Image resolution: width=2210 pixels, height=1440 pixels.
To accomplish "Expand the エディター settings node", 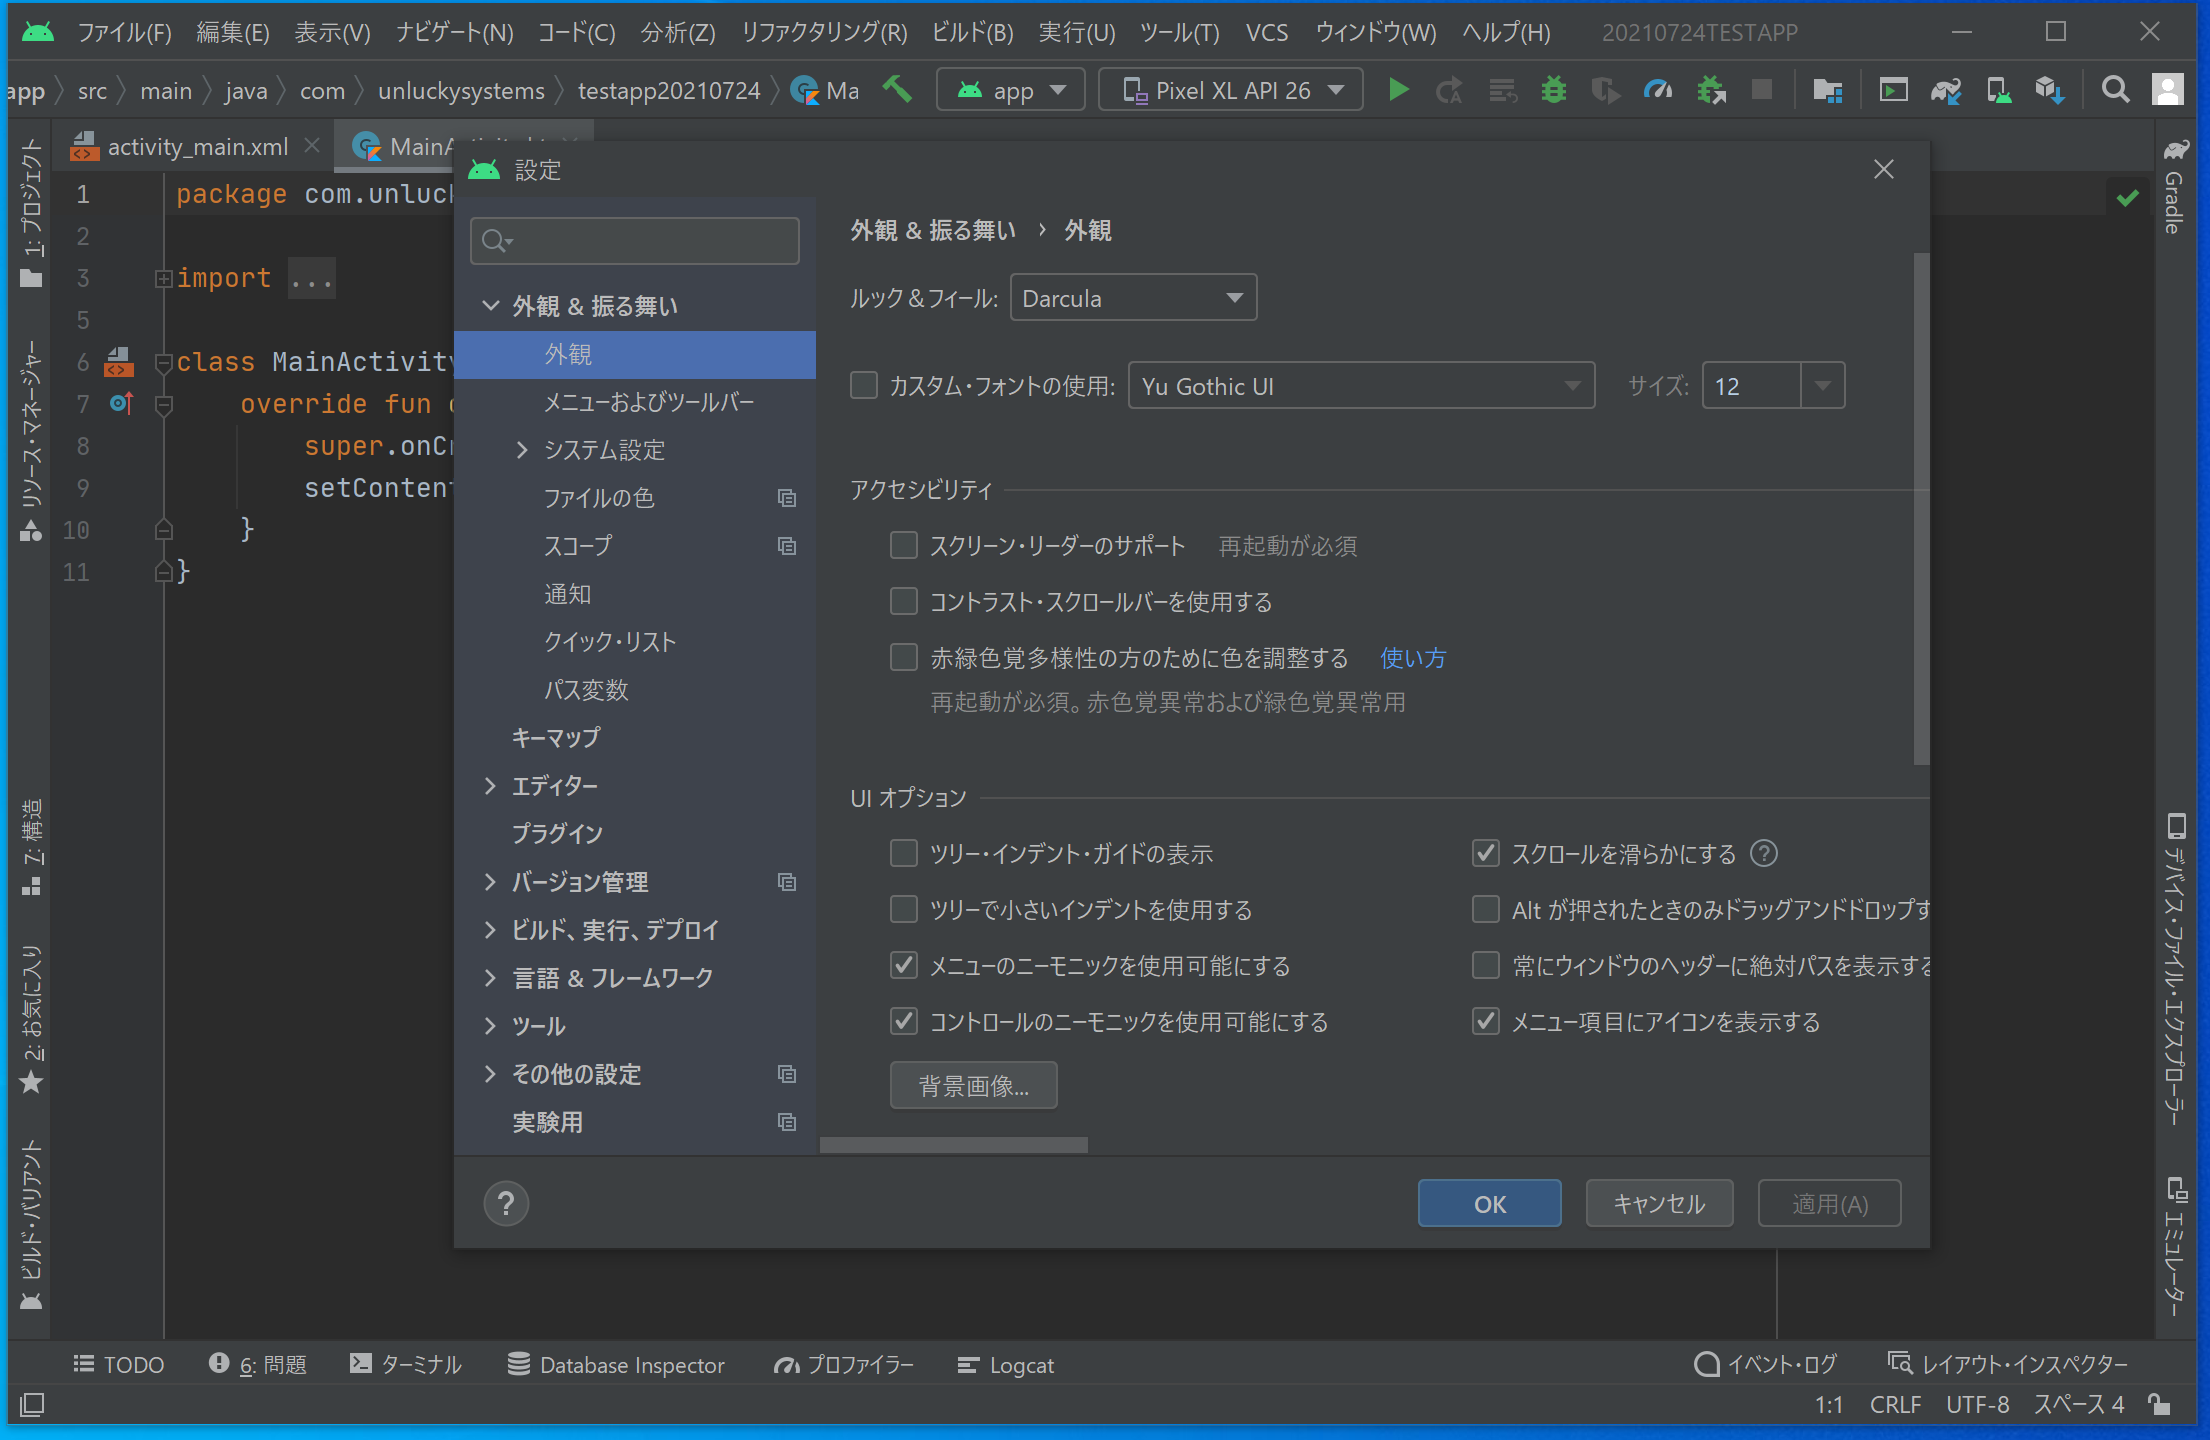I will point(490,786).
